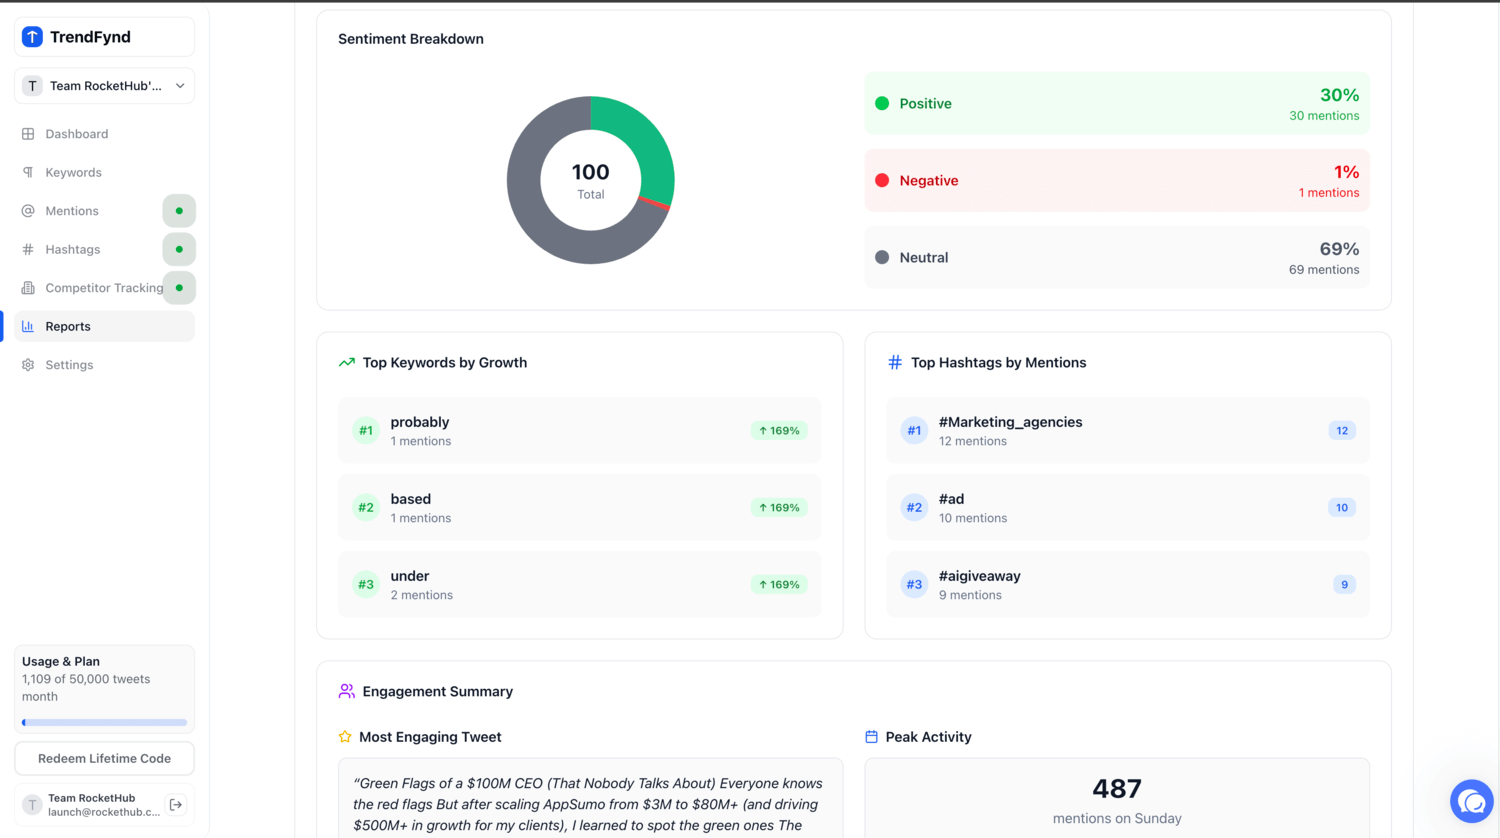Click the Mentions at-sign icon
This screenshot has height=838, width=1500.
[28, 211]
